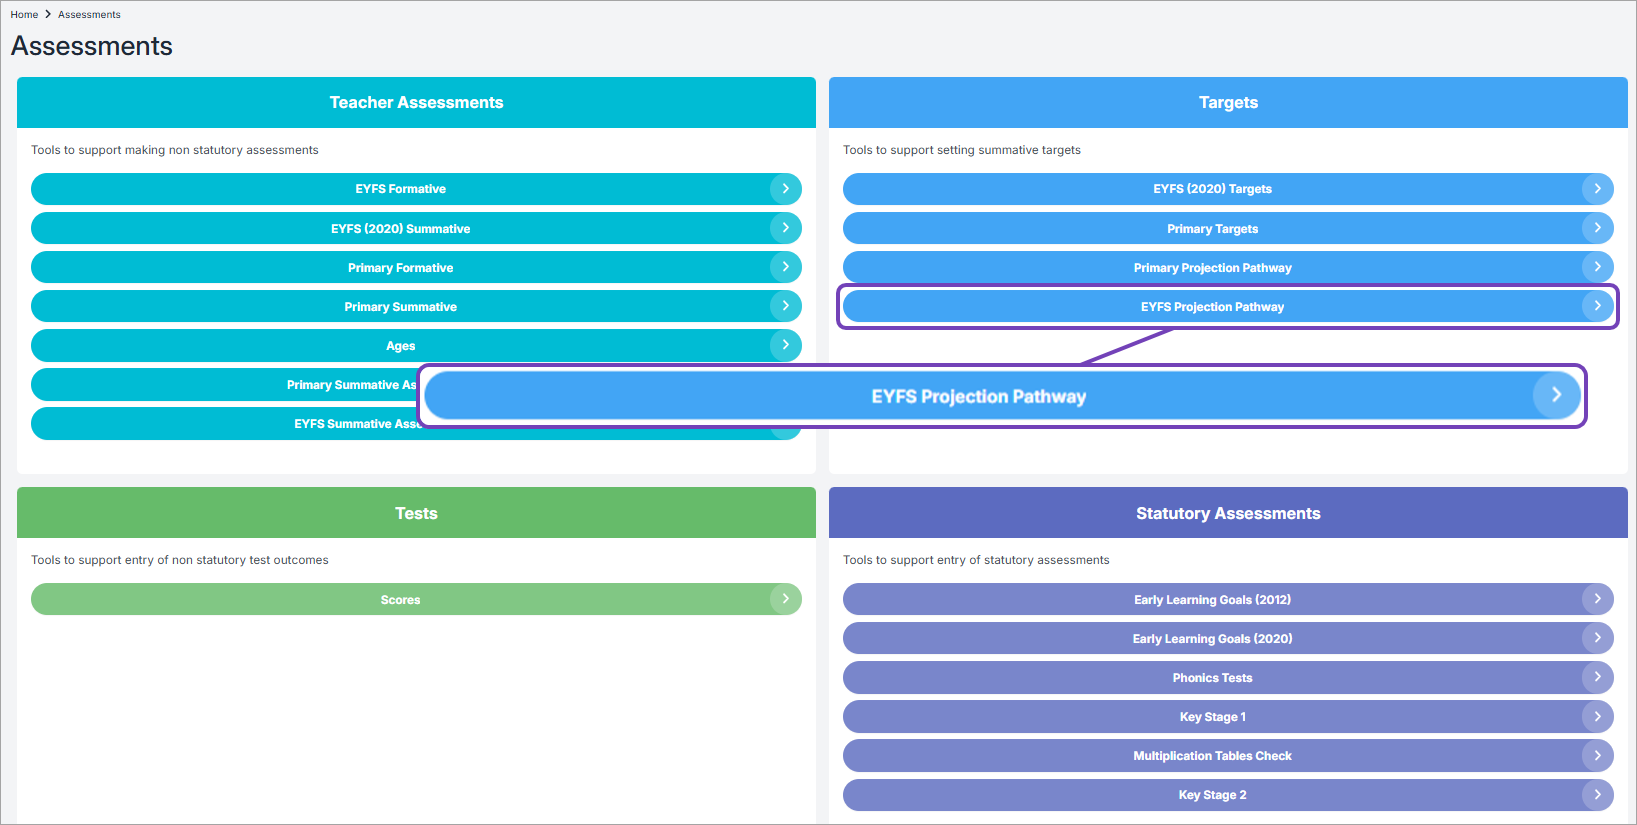Open Primary Summative assessment tool
The width and height of the screenshot is (1637, 825).
click(400, 307)
